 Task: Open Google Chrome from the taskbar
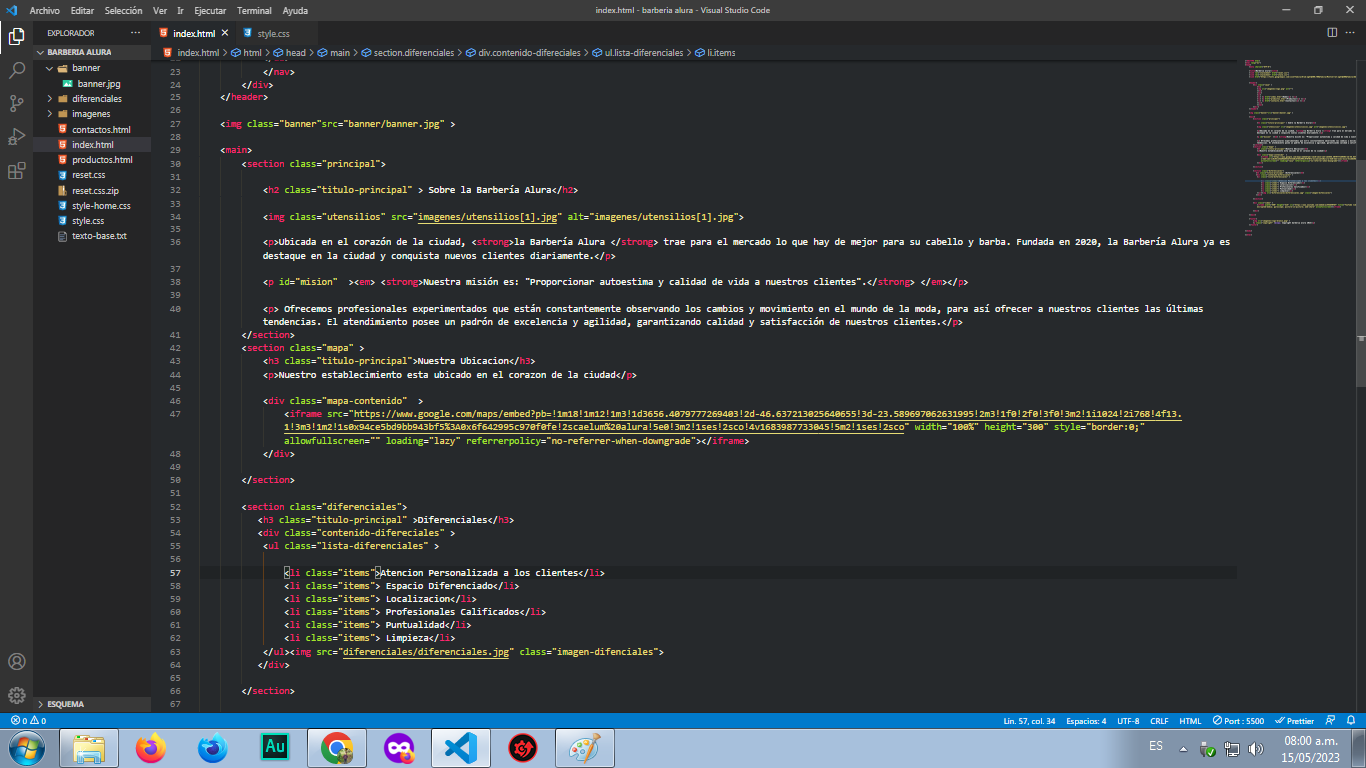(x=337, y=747)
